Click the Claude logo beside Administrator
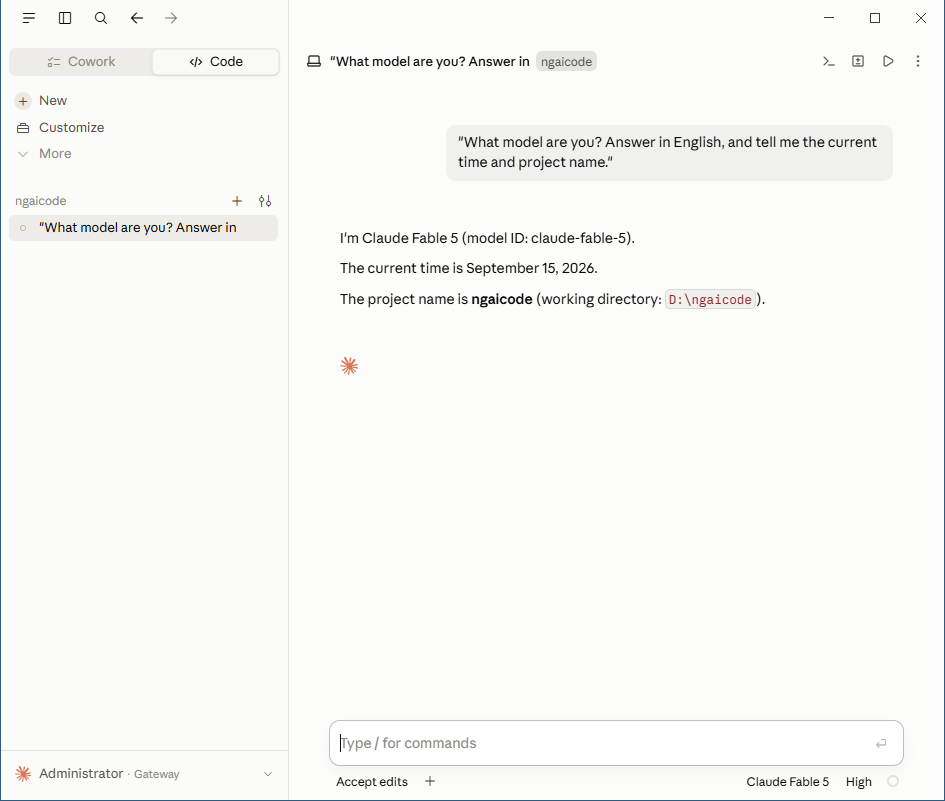 24,774
